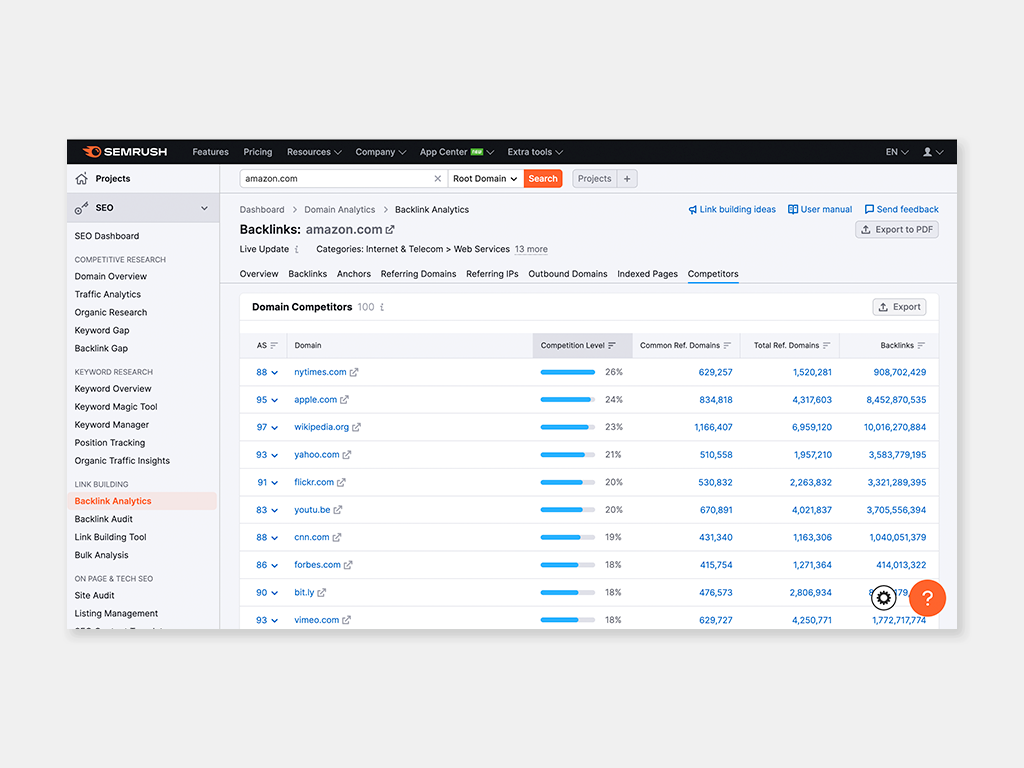Select the home icon next to Projects sidebar

(x=81, y=178)
